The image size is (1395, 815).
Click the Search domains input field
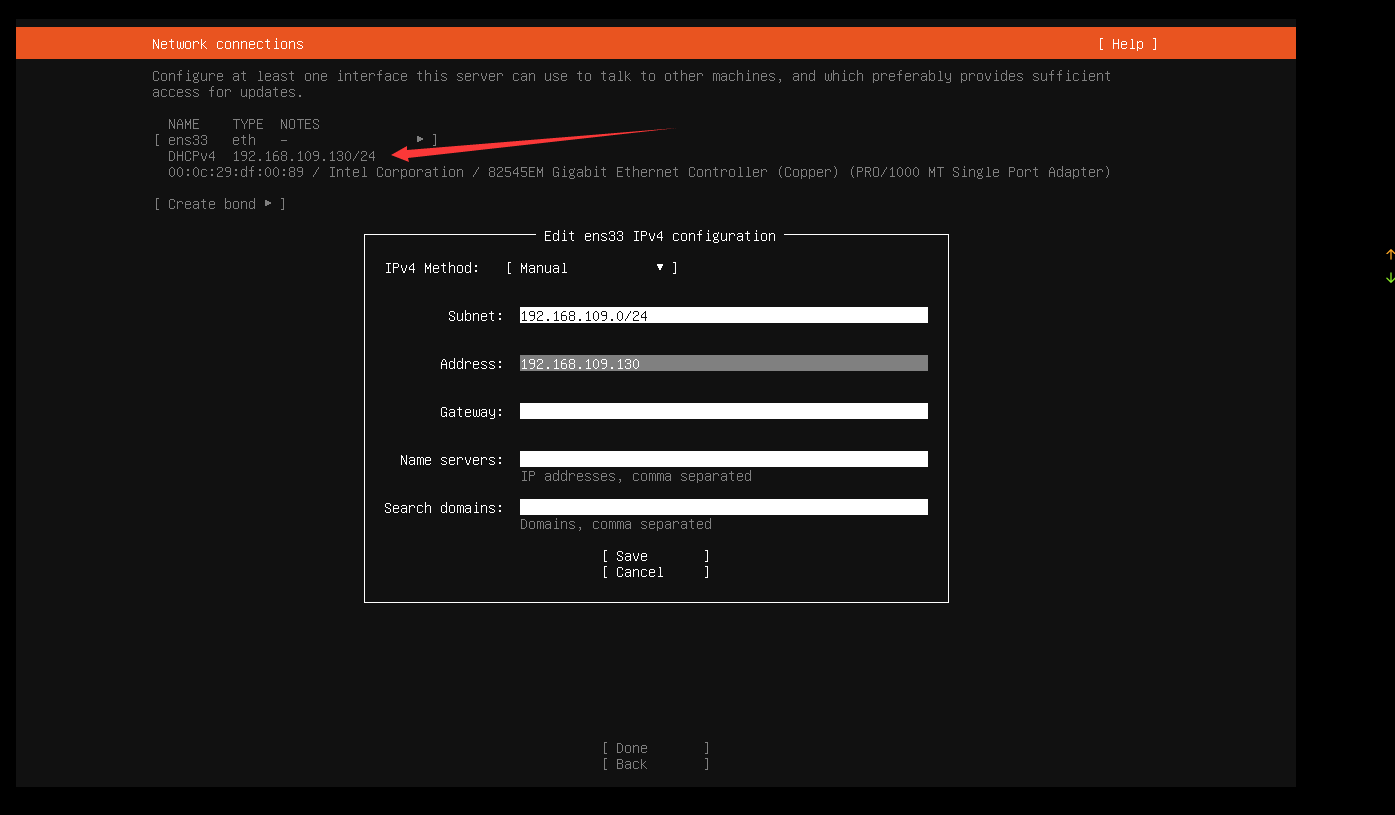[724, 508]
